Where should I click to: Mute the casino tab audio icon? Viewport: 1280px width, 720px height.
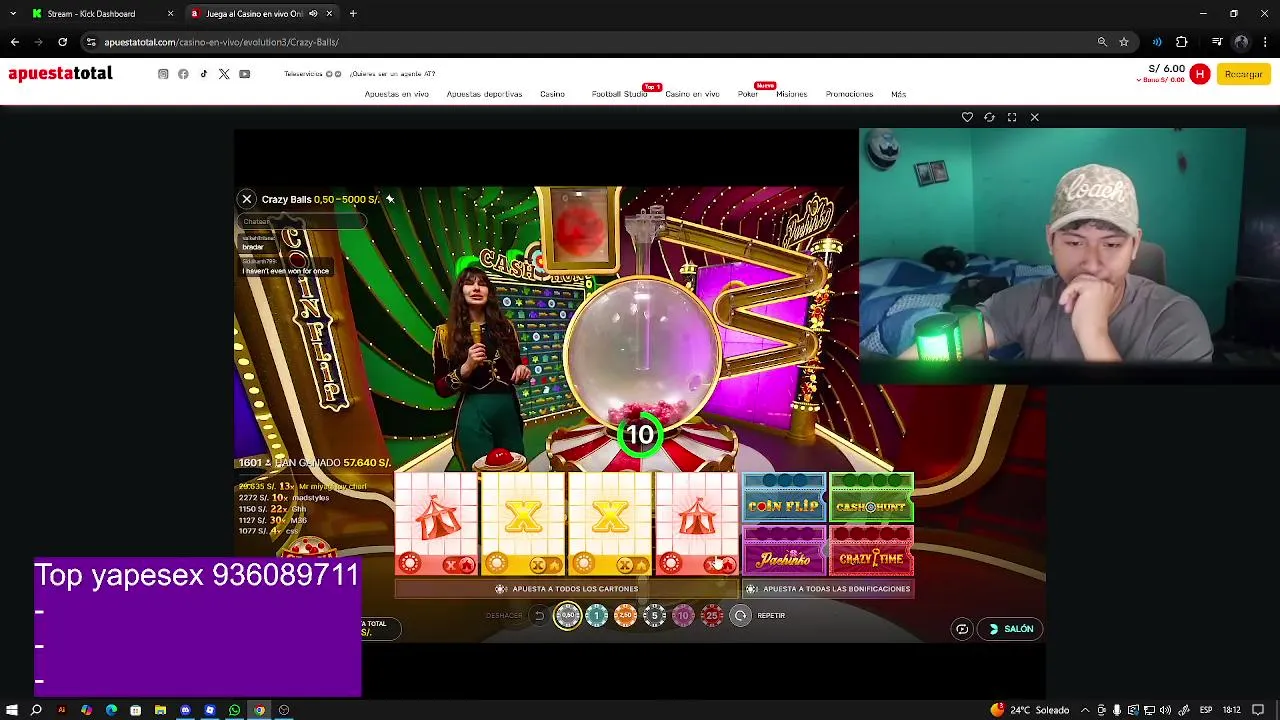[313, 14]
